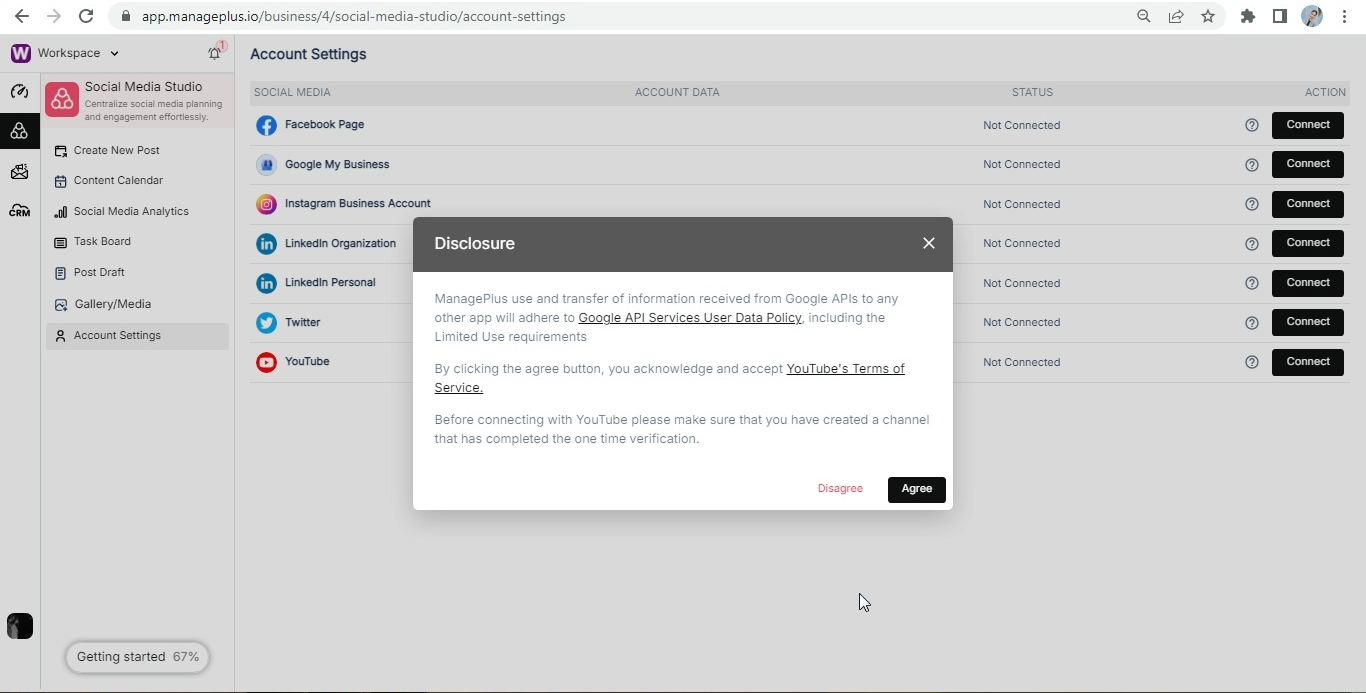This screenshot has height=693, width=1366.
Task: Connect the LinkedIn Personal account
Action: [x=1308, y=283]
